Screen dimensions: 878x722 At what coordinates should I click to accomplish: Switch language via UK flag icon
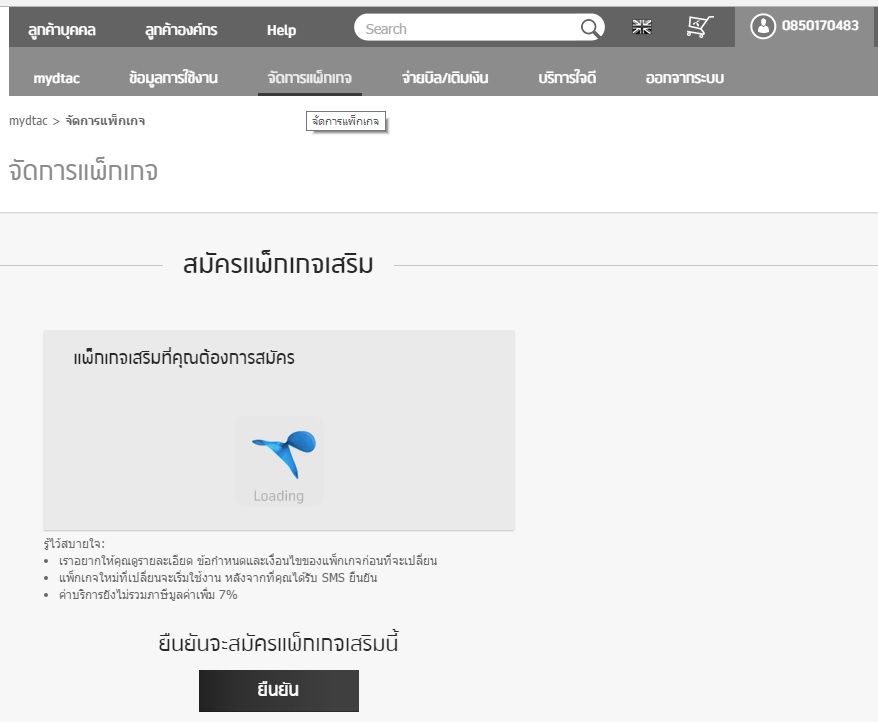click(x=642, y=26)
